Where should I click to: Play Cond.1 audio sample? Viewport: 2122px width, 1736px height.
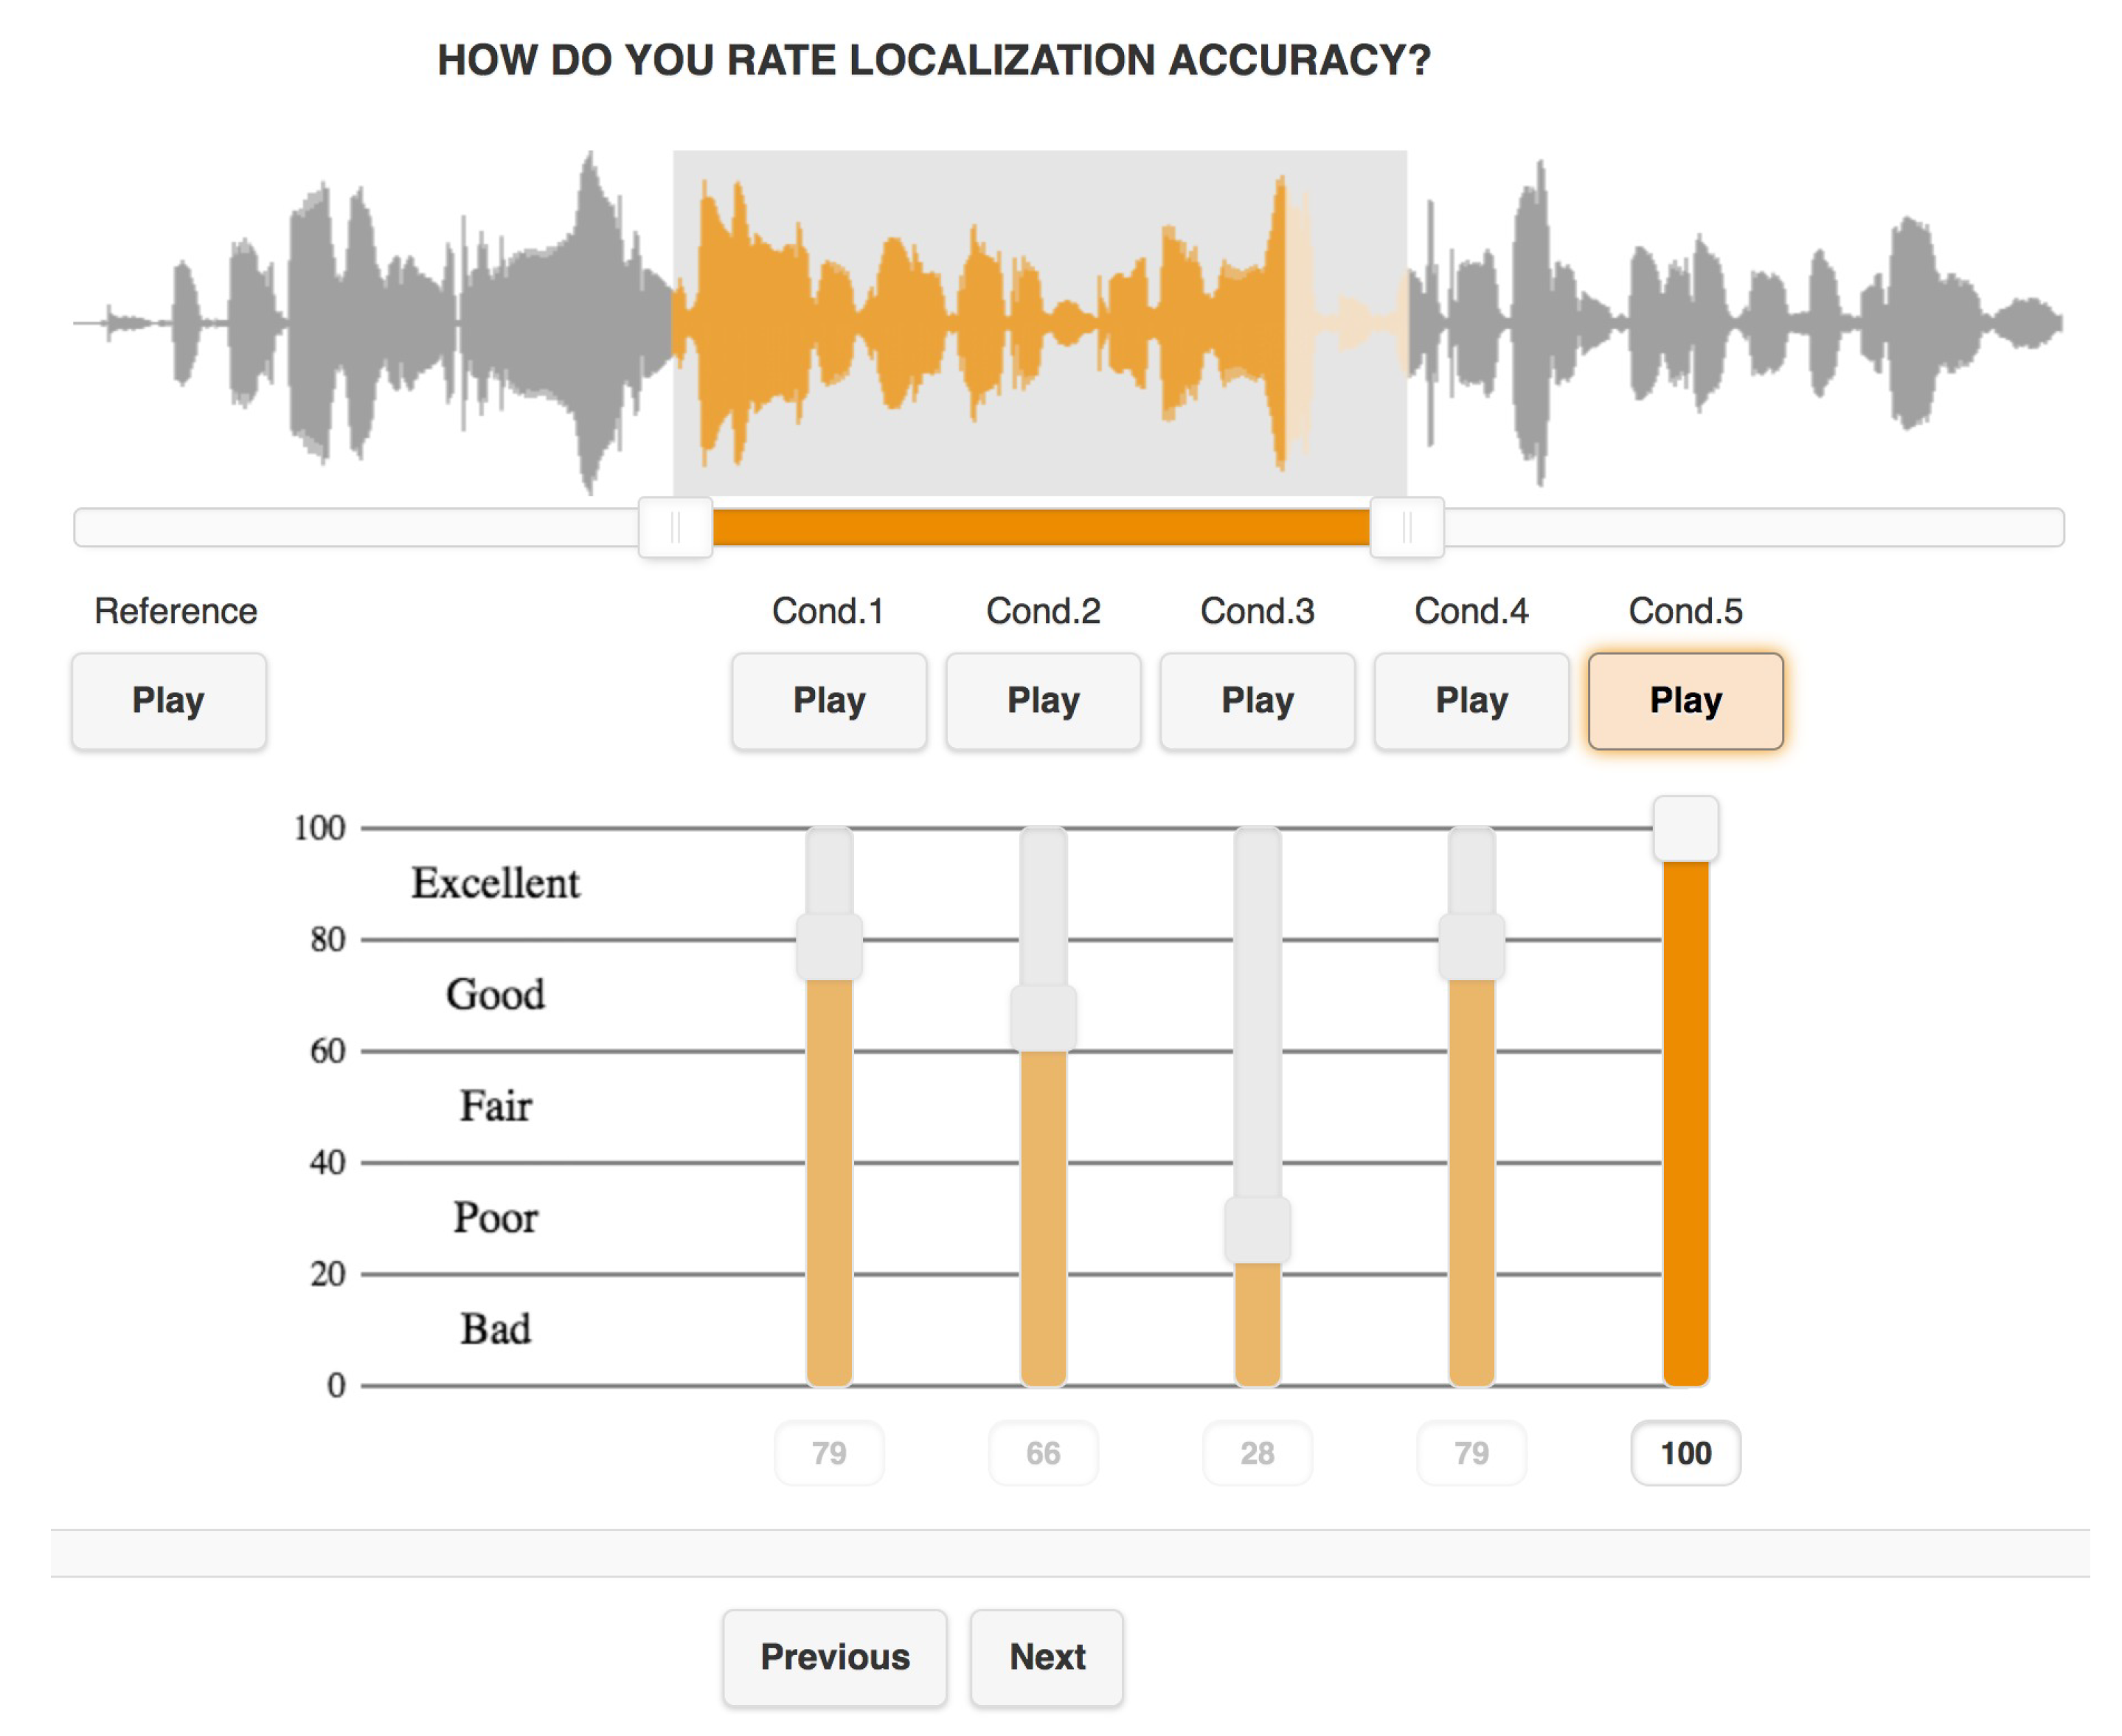pyautogui.click(x=828, y=701)
